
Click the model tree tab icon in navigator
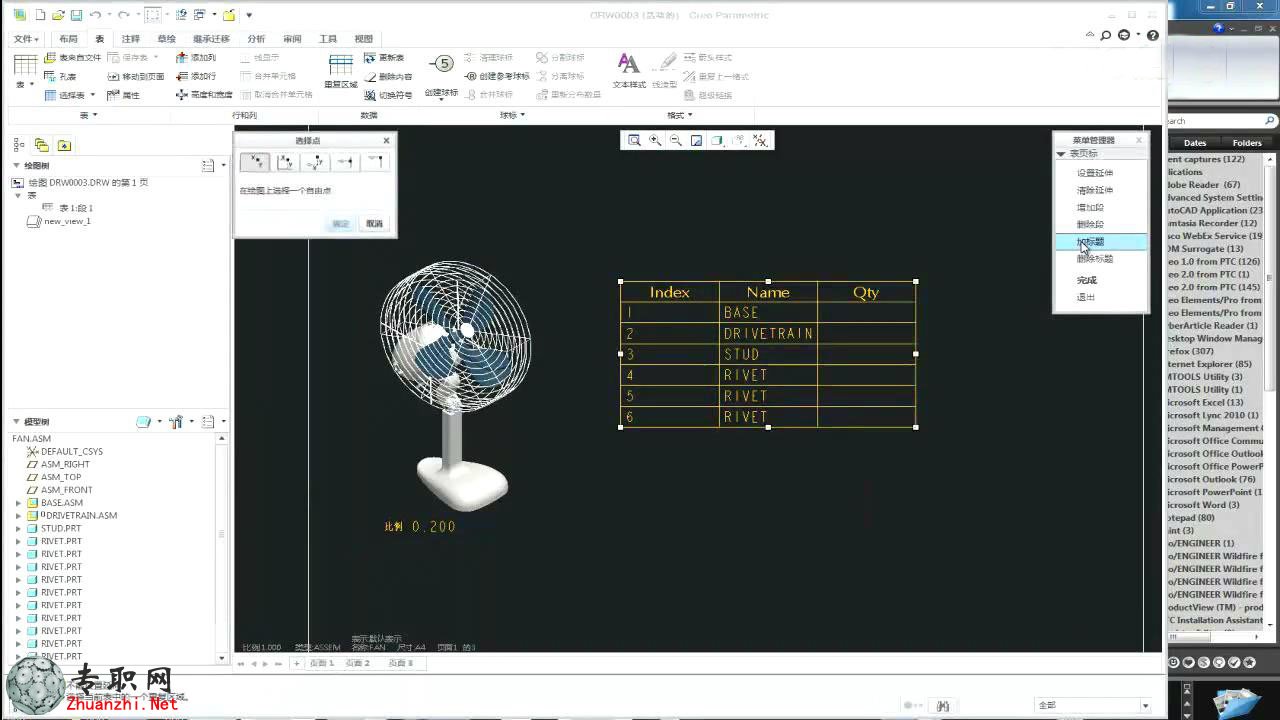[x=19, y=145]
